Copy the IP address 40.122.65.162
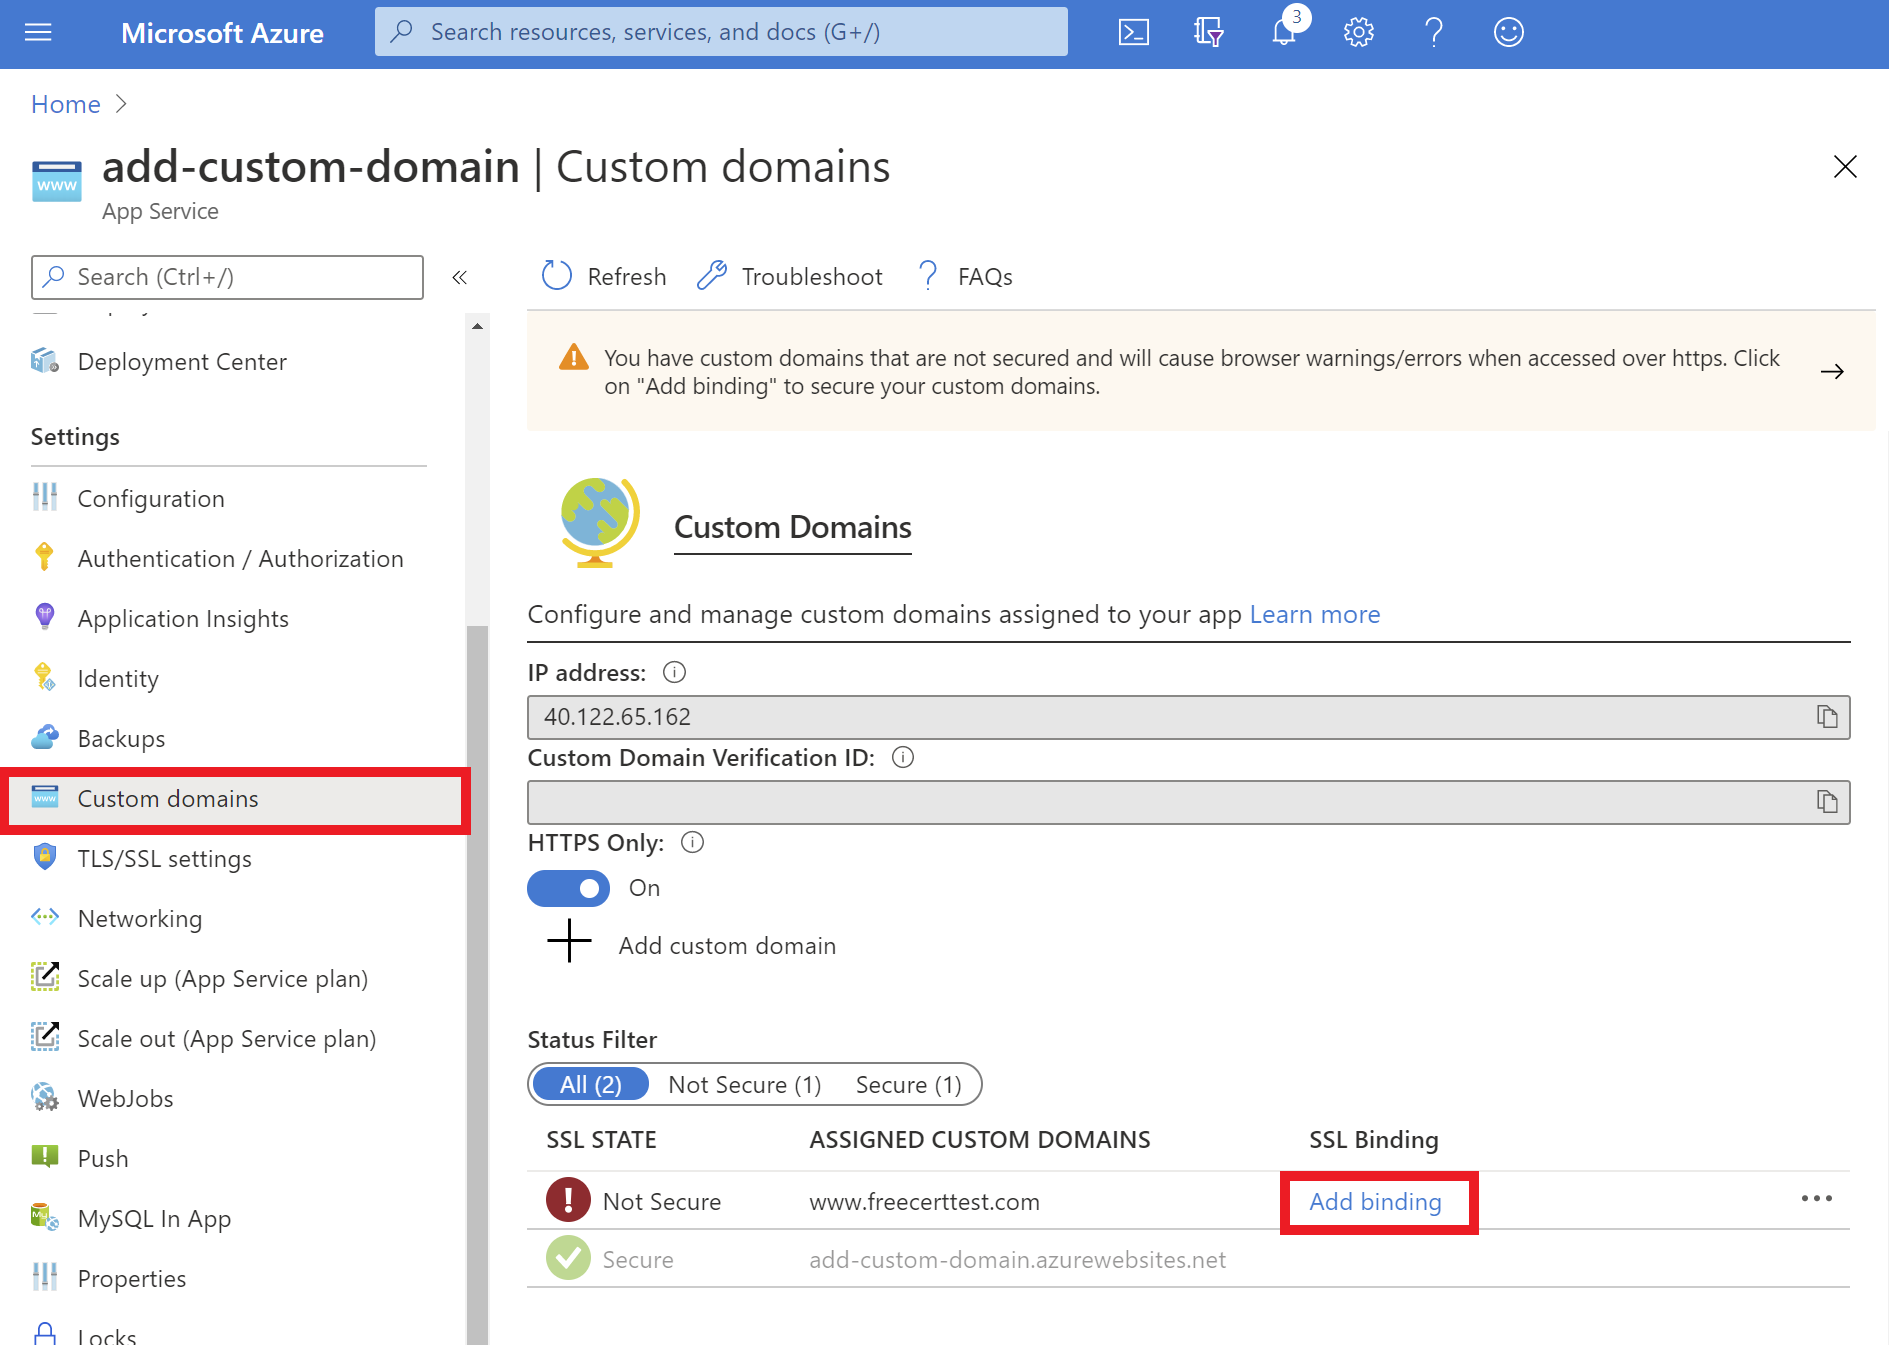This screenshot has height=1345, width=1889. point(1828,717)
